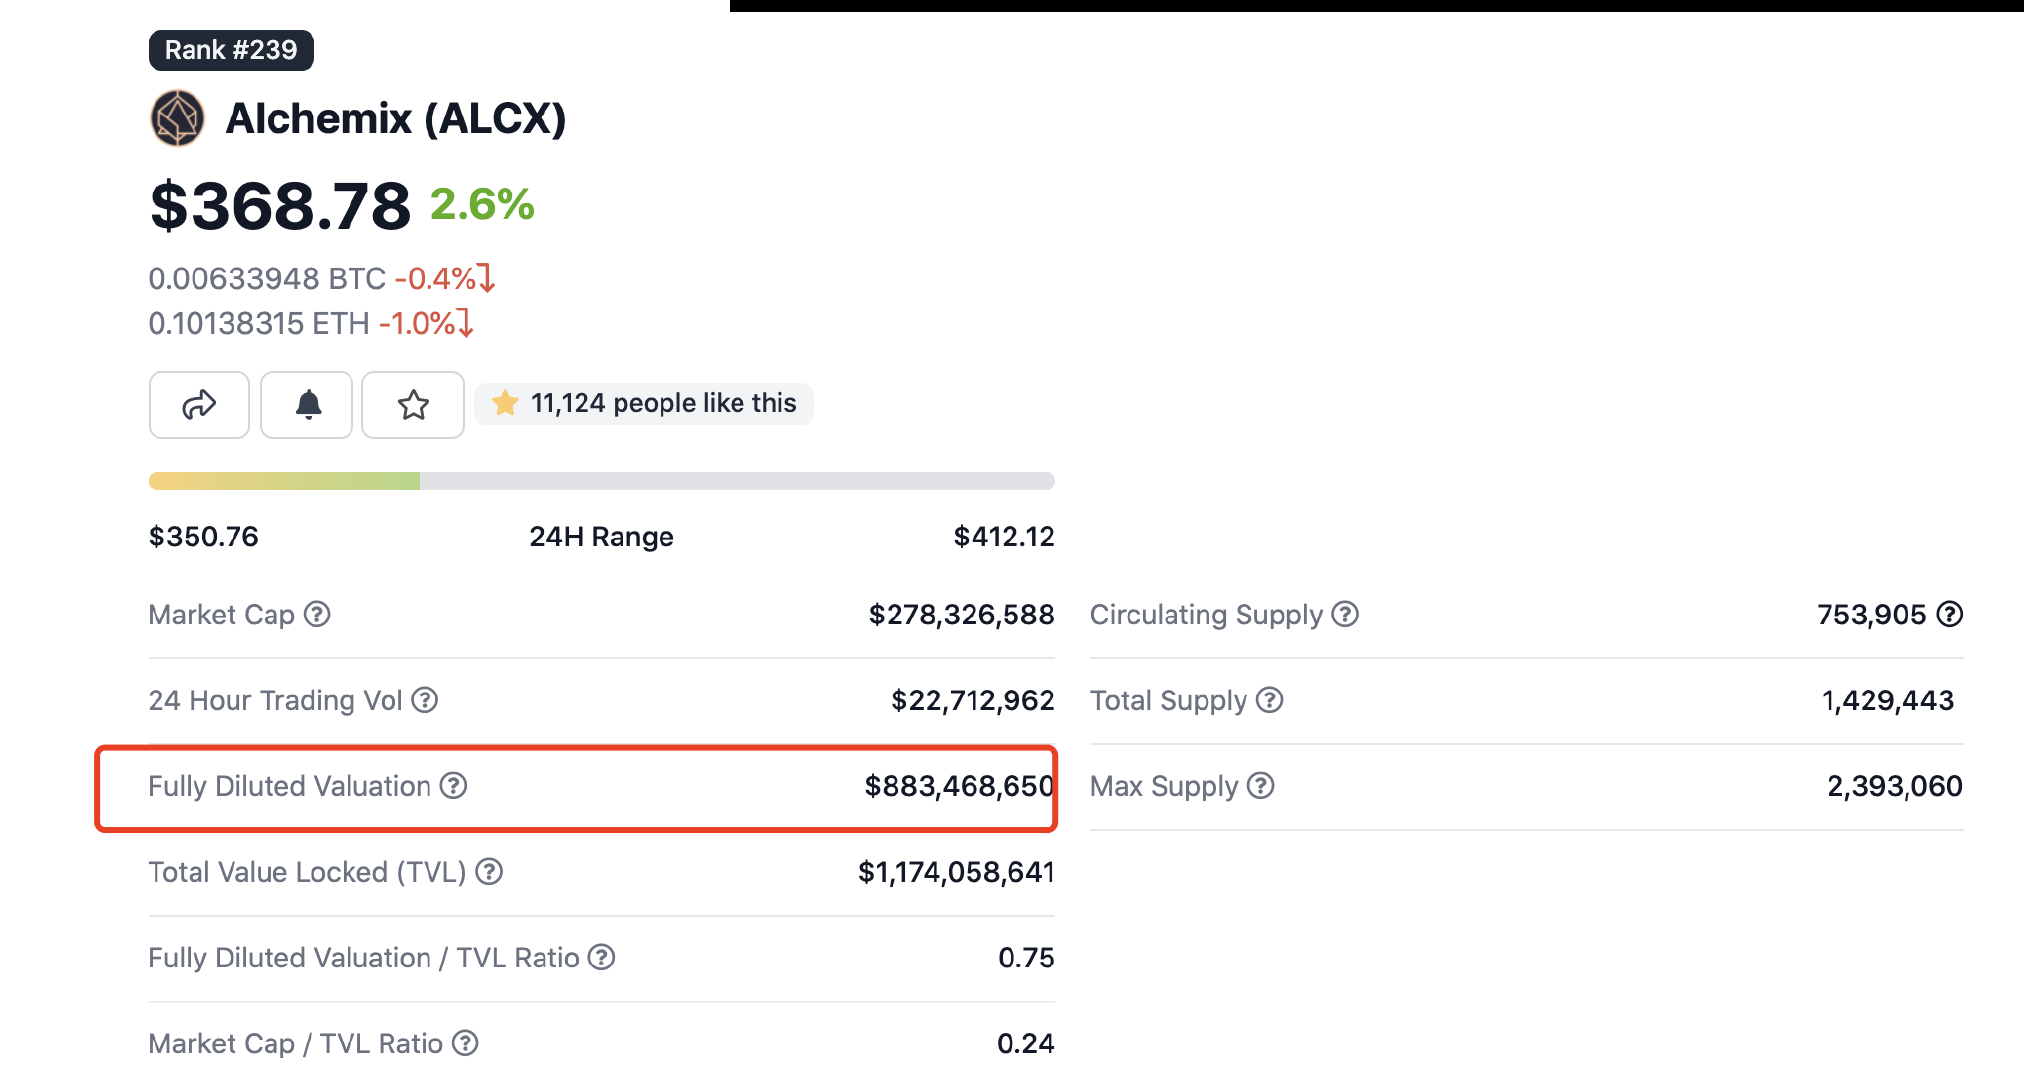Open Market Cap help tooltip icon

click(317, 614)
